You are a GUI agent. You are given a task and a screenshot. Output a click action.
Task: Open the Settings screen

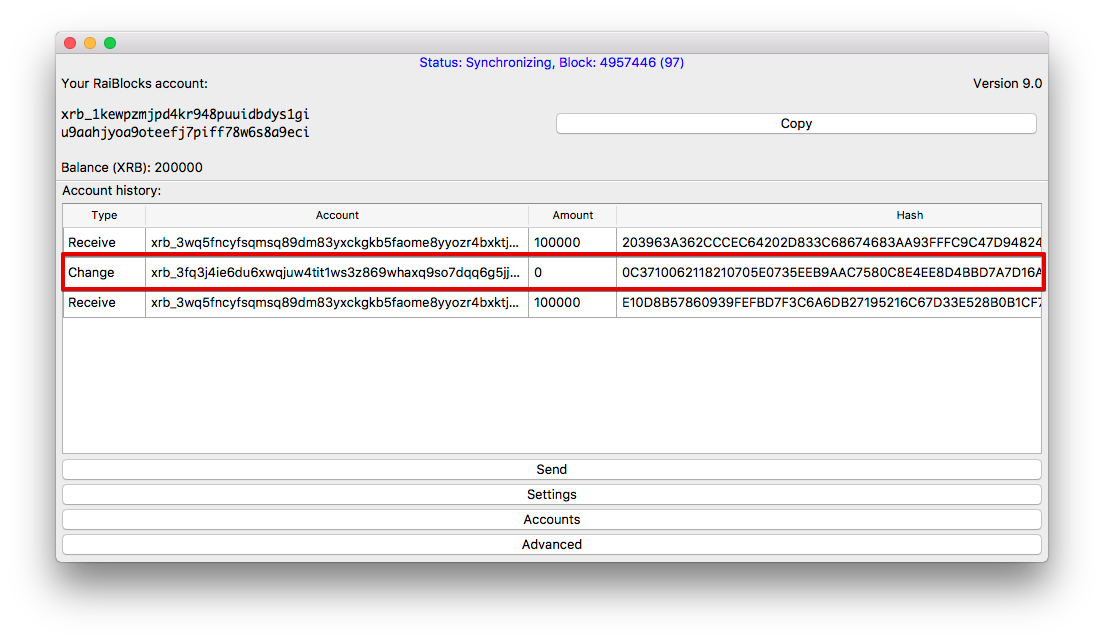click(551, 494)
